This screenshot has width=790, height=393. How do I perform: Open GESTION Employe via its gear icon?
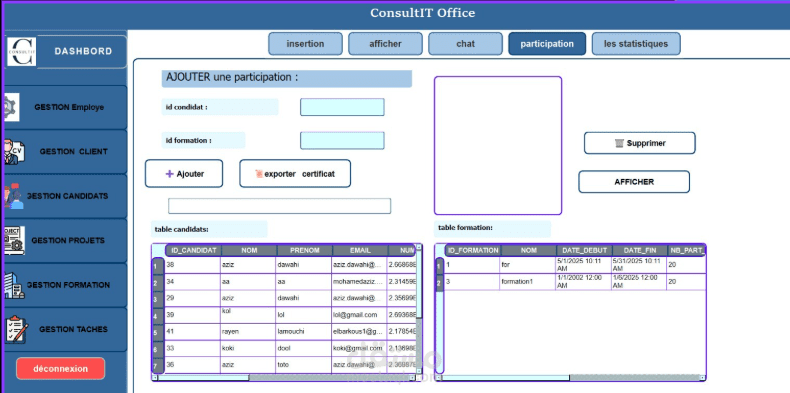click(x=11, y=107)
